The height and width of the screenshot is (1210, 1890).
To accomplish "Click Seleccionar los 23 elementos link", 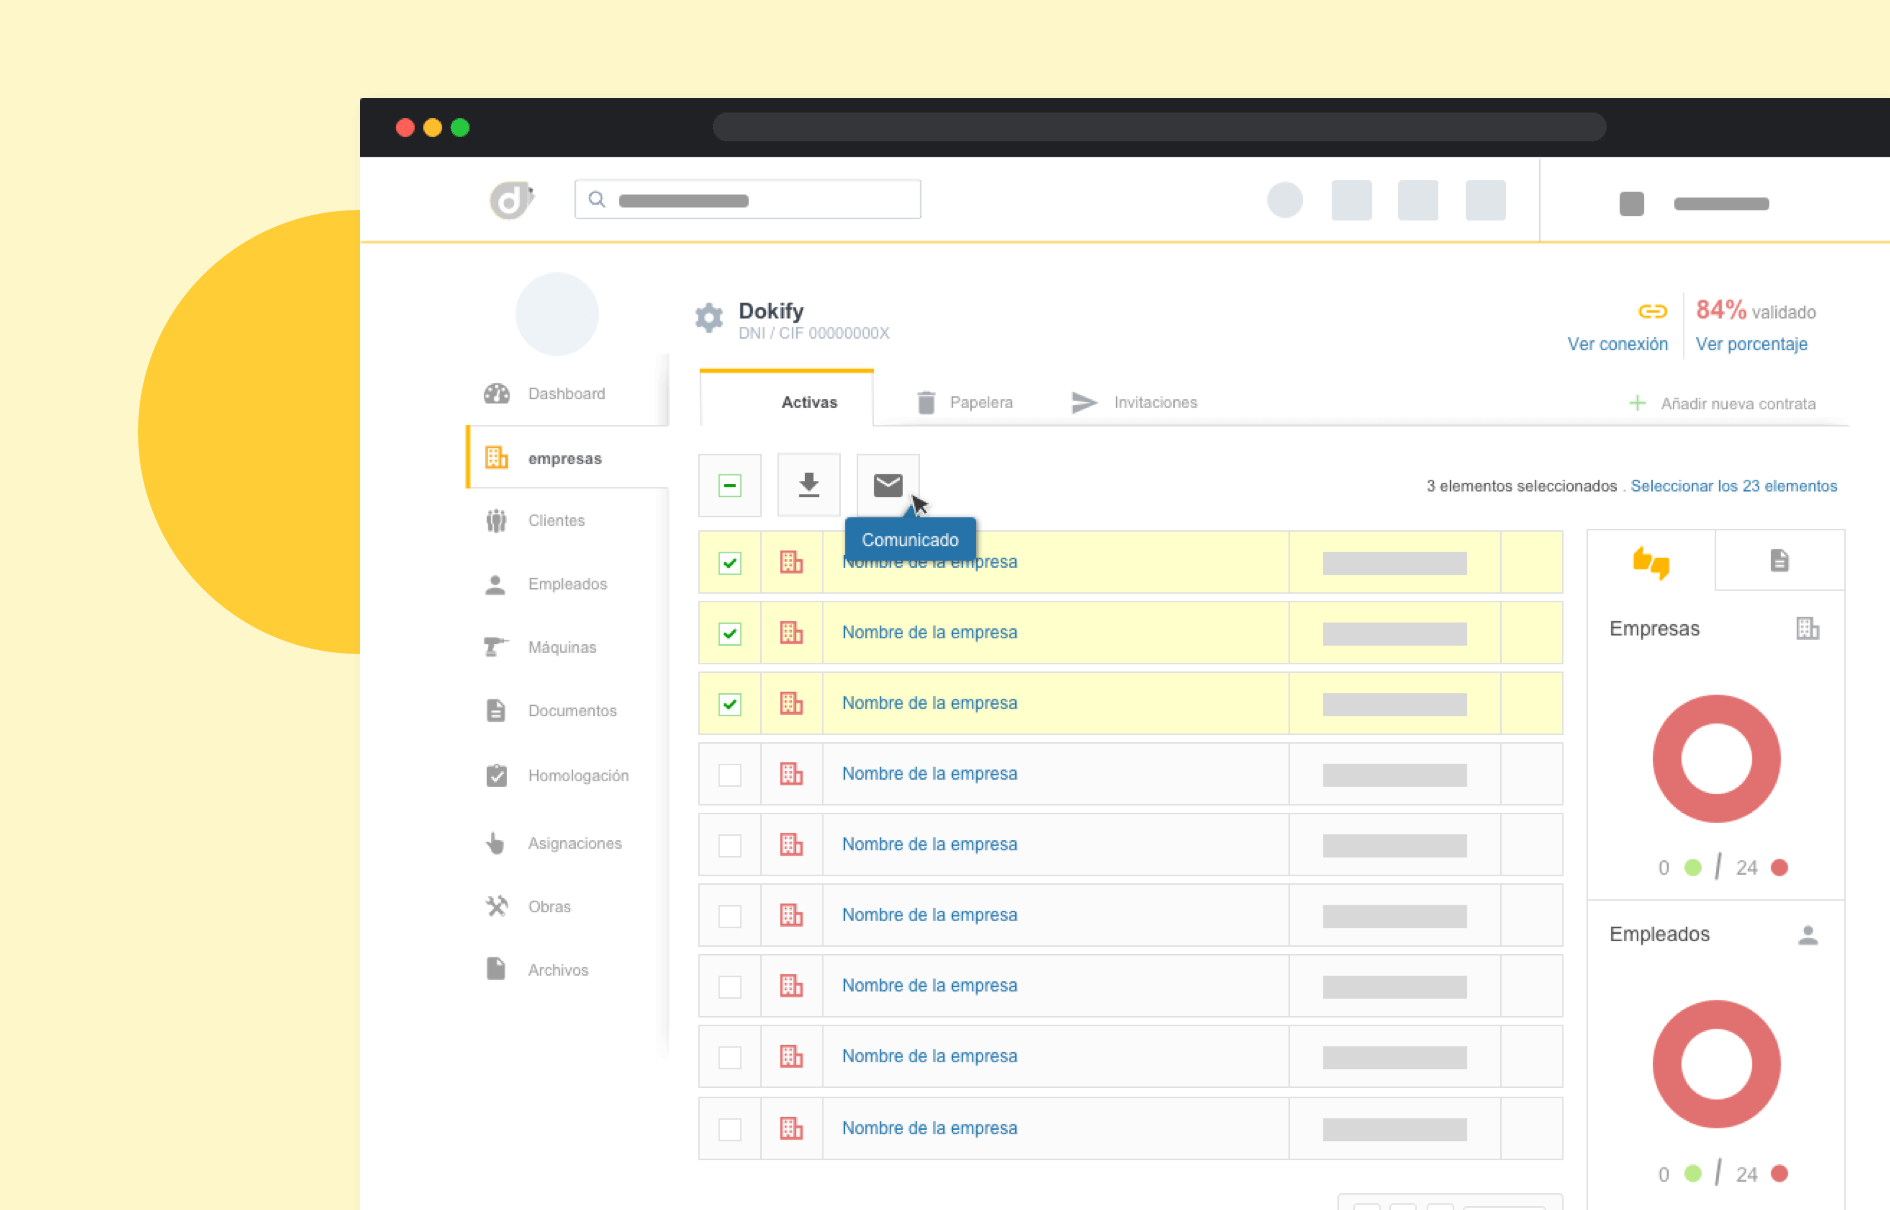I will coord(1733,486).
